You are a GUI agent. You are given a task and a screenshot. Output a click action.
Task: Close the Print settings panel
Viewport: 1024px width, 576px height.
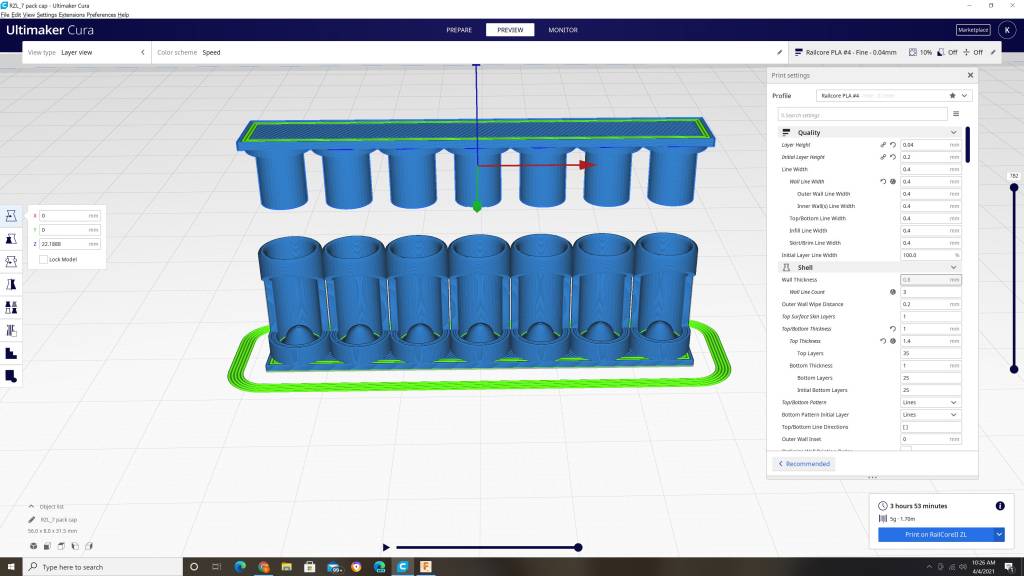pos(970,75)
